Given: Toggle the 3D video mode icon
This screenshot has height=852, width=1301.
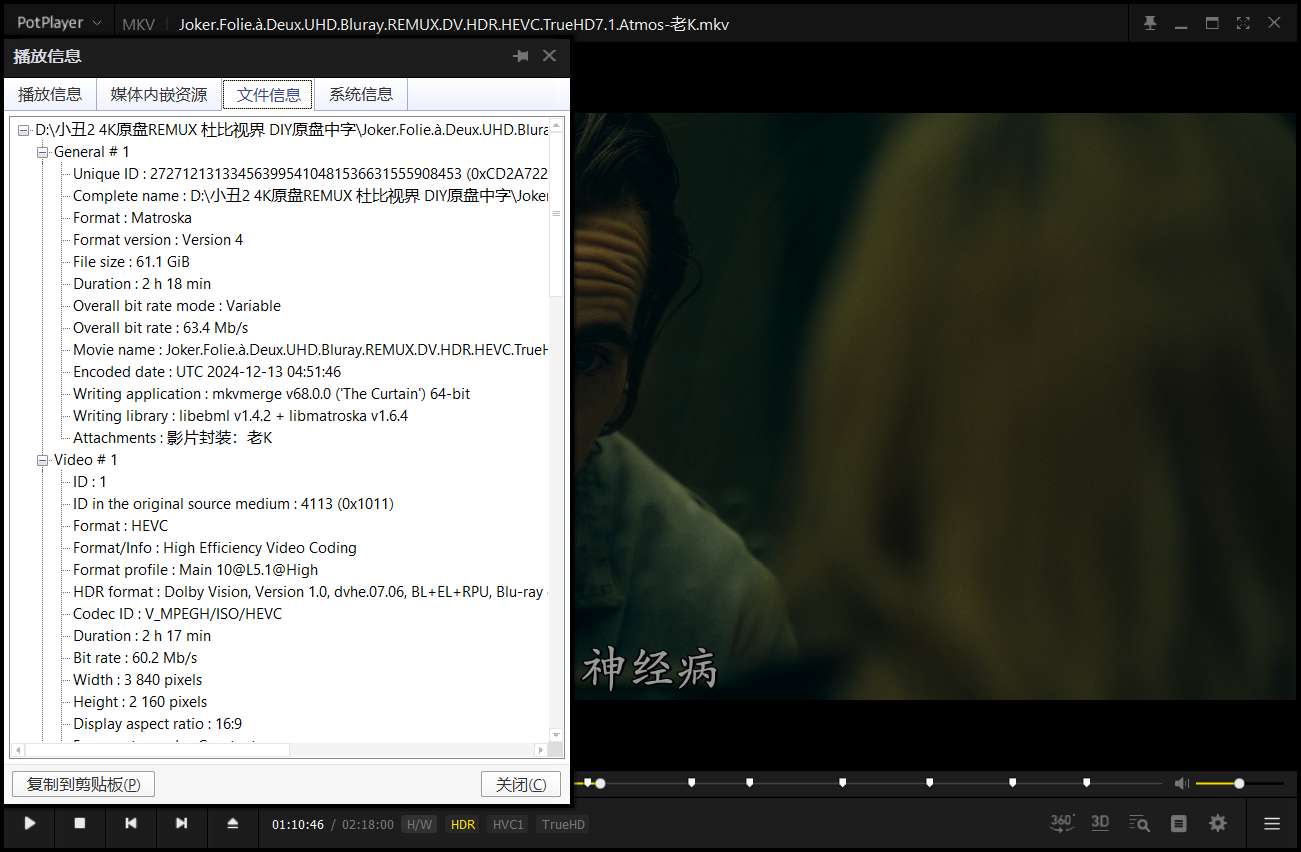Looking at the screenshot, I should [1100, 823].
